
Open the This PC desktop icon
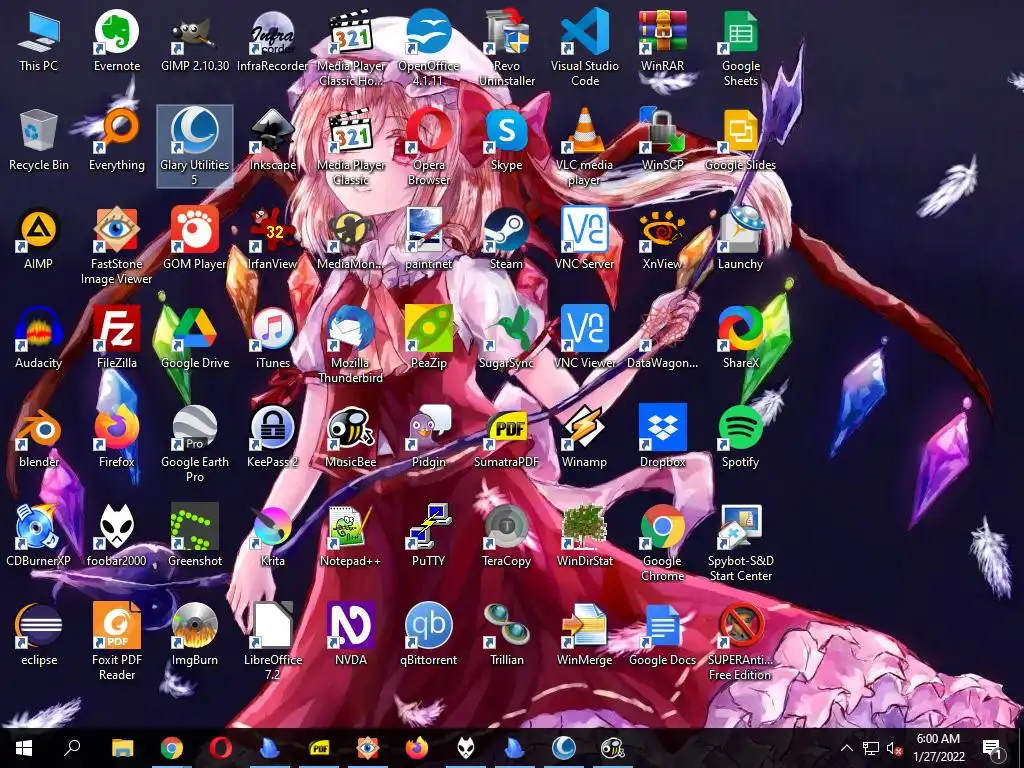[x=39, y=41]
